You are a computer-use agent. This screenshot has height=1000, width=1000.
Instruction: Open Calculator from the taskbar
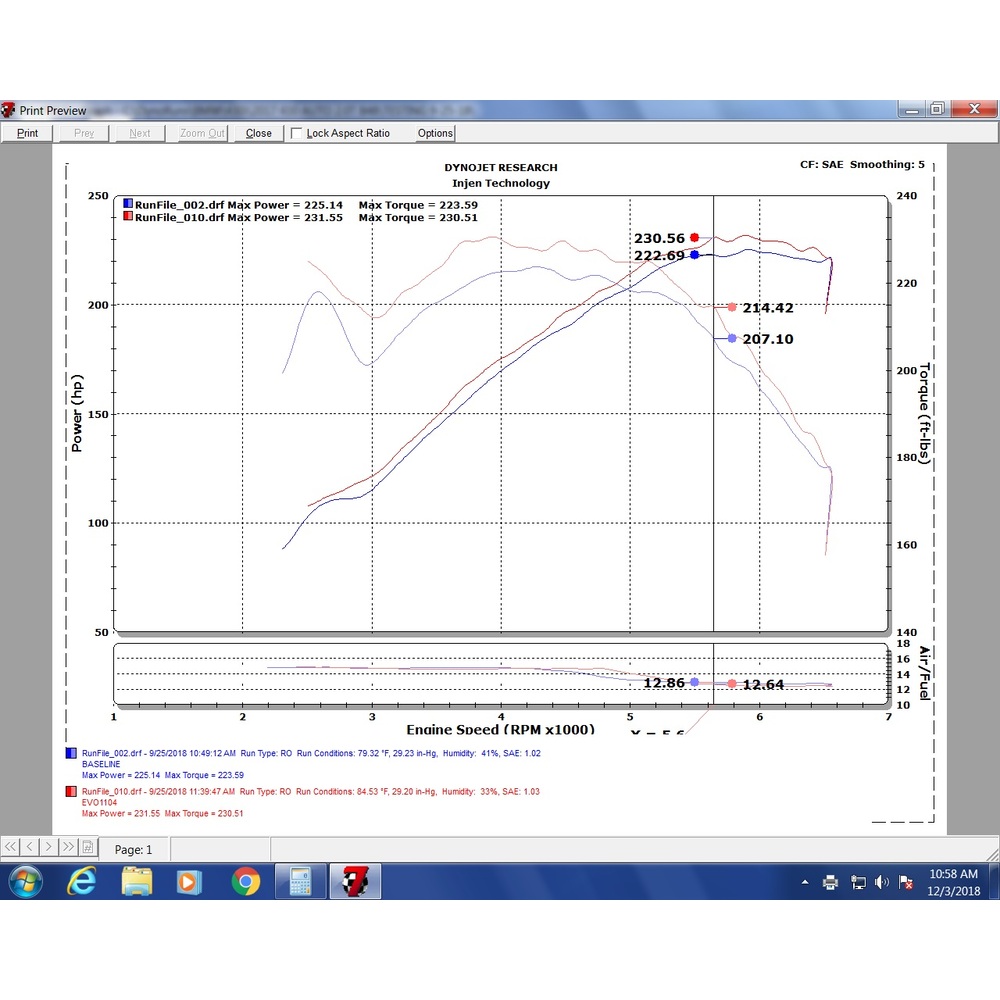pyautogui.click(x=300, y=882)
